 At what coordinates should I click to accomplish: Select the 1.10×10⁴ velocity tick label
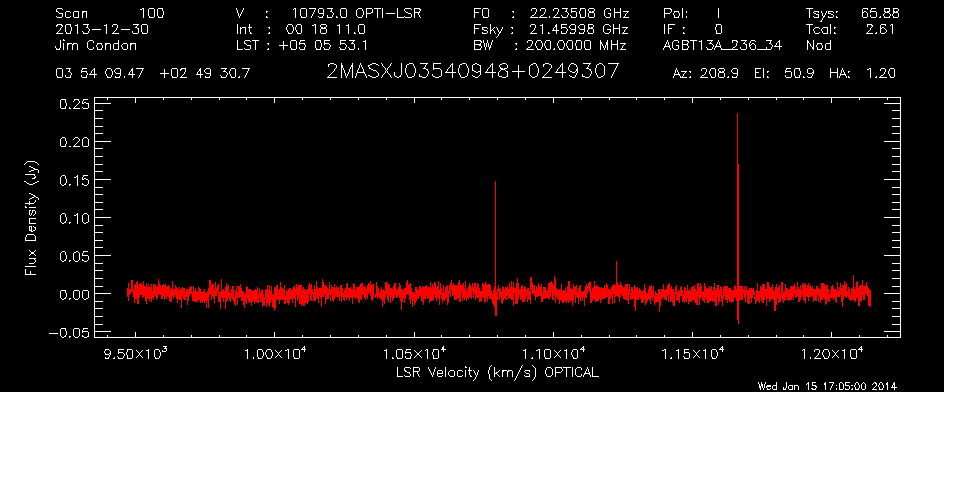click(554, 353)
